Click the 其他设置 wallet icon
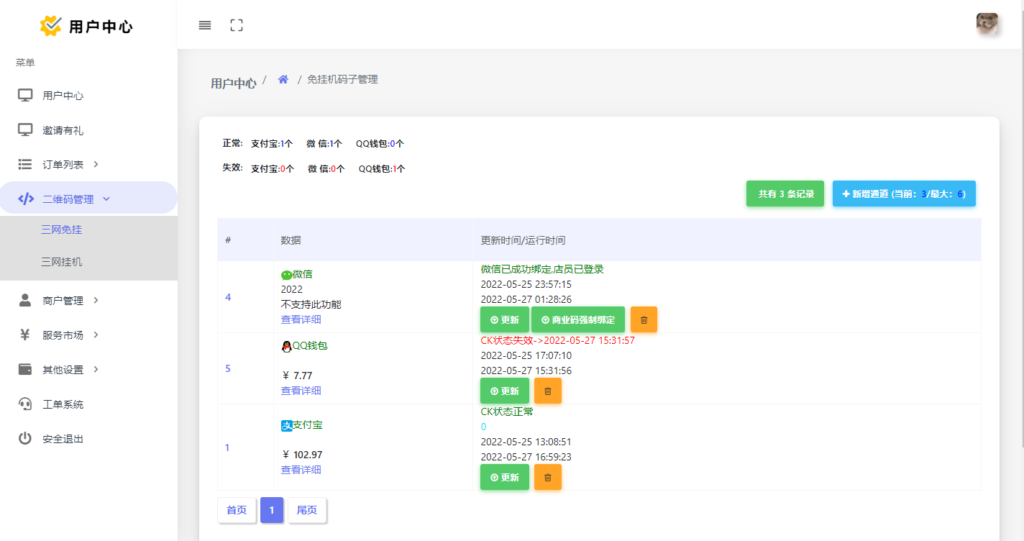This screenshot has height=541, width=1024. click(x=25, y=369)
